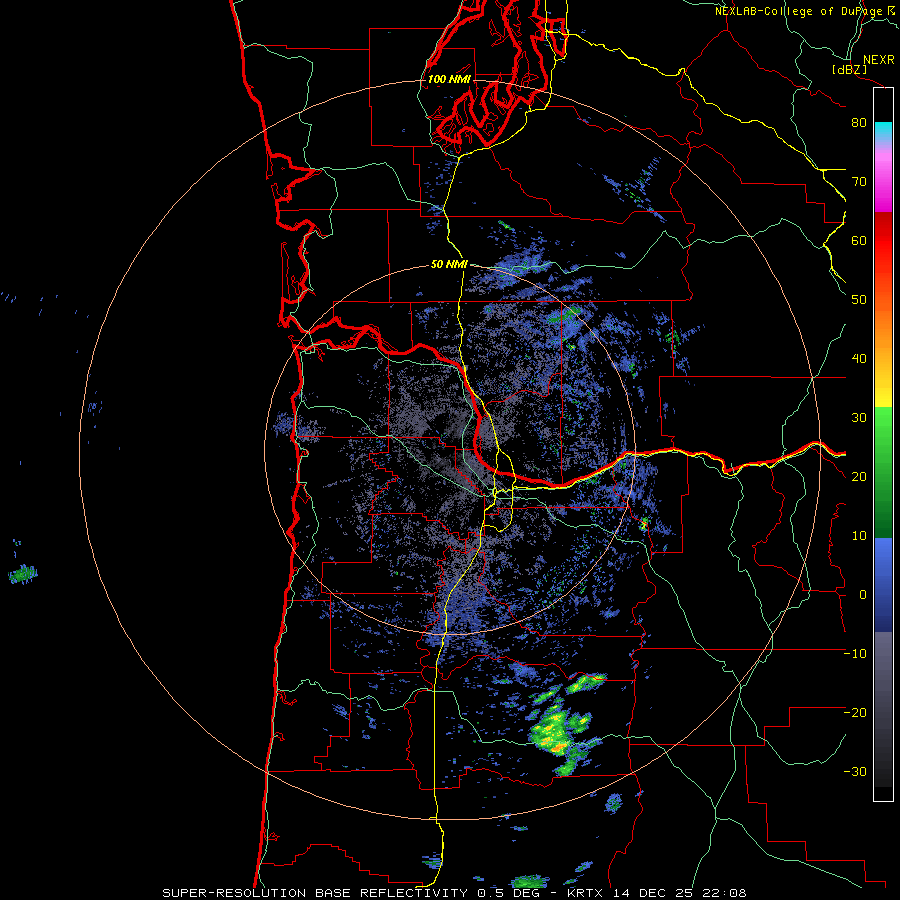Viewport: 900px width, 900px height.
Task: Click the 60 value on the dBZ scale
Action: (x=859, y=240)
